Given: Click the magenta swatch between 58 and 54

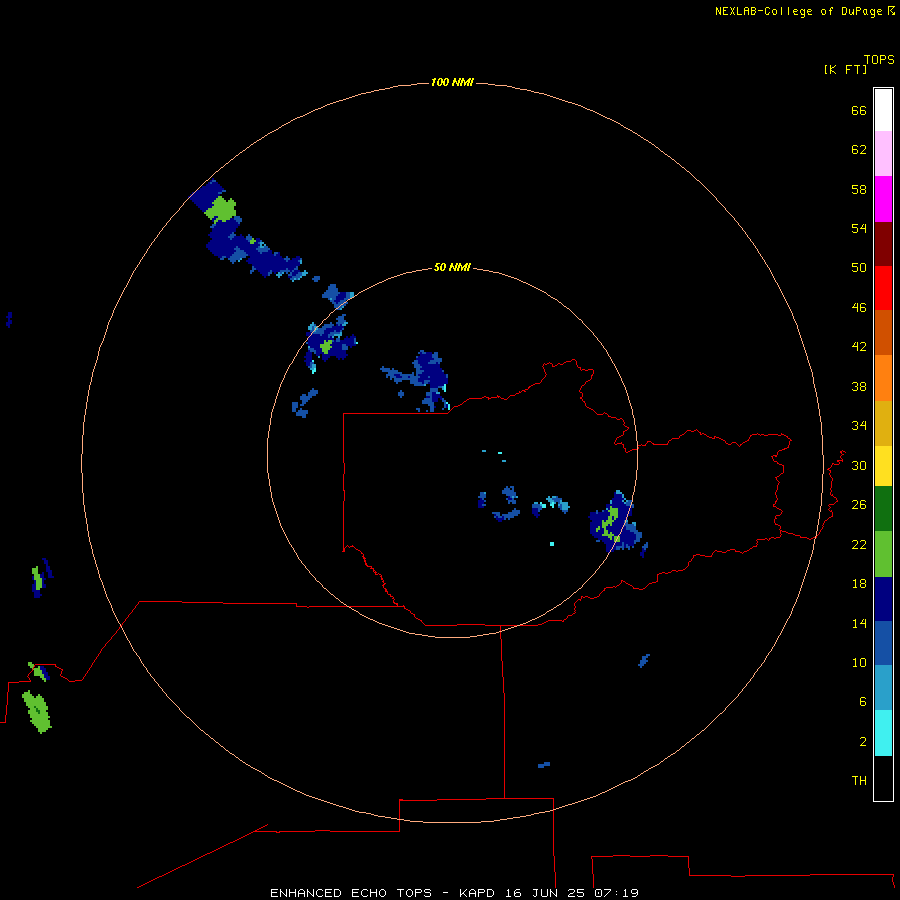Looking at the screenshot, I should point(883,199).
